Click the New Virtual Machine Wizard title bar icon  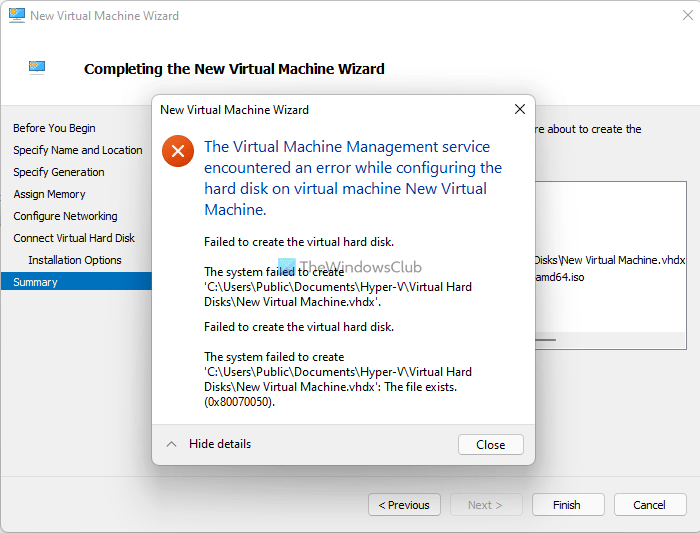(x=16, y=16)
